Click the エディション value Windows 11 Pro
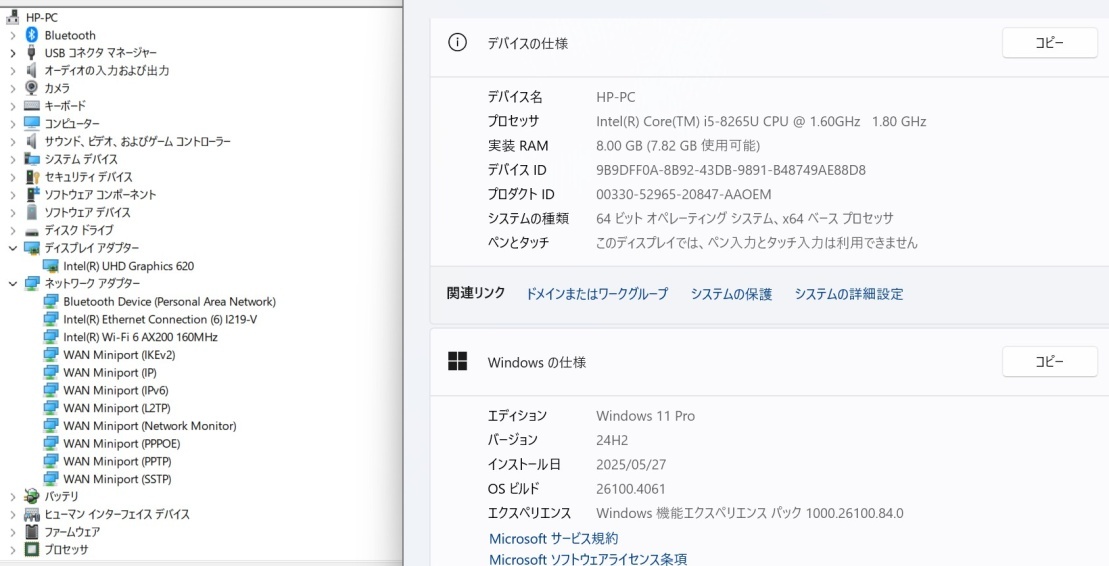 coord(645,416)
